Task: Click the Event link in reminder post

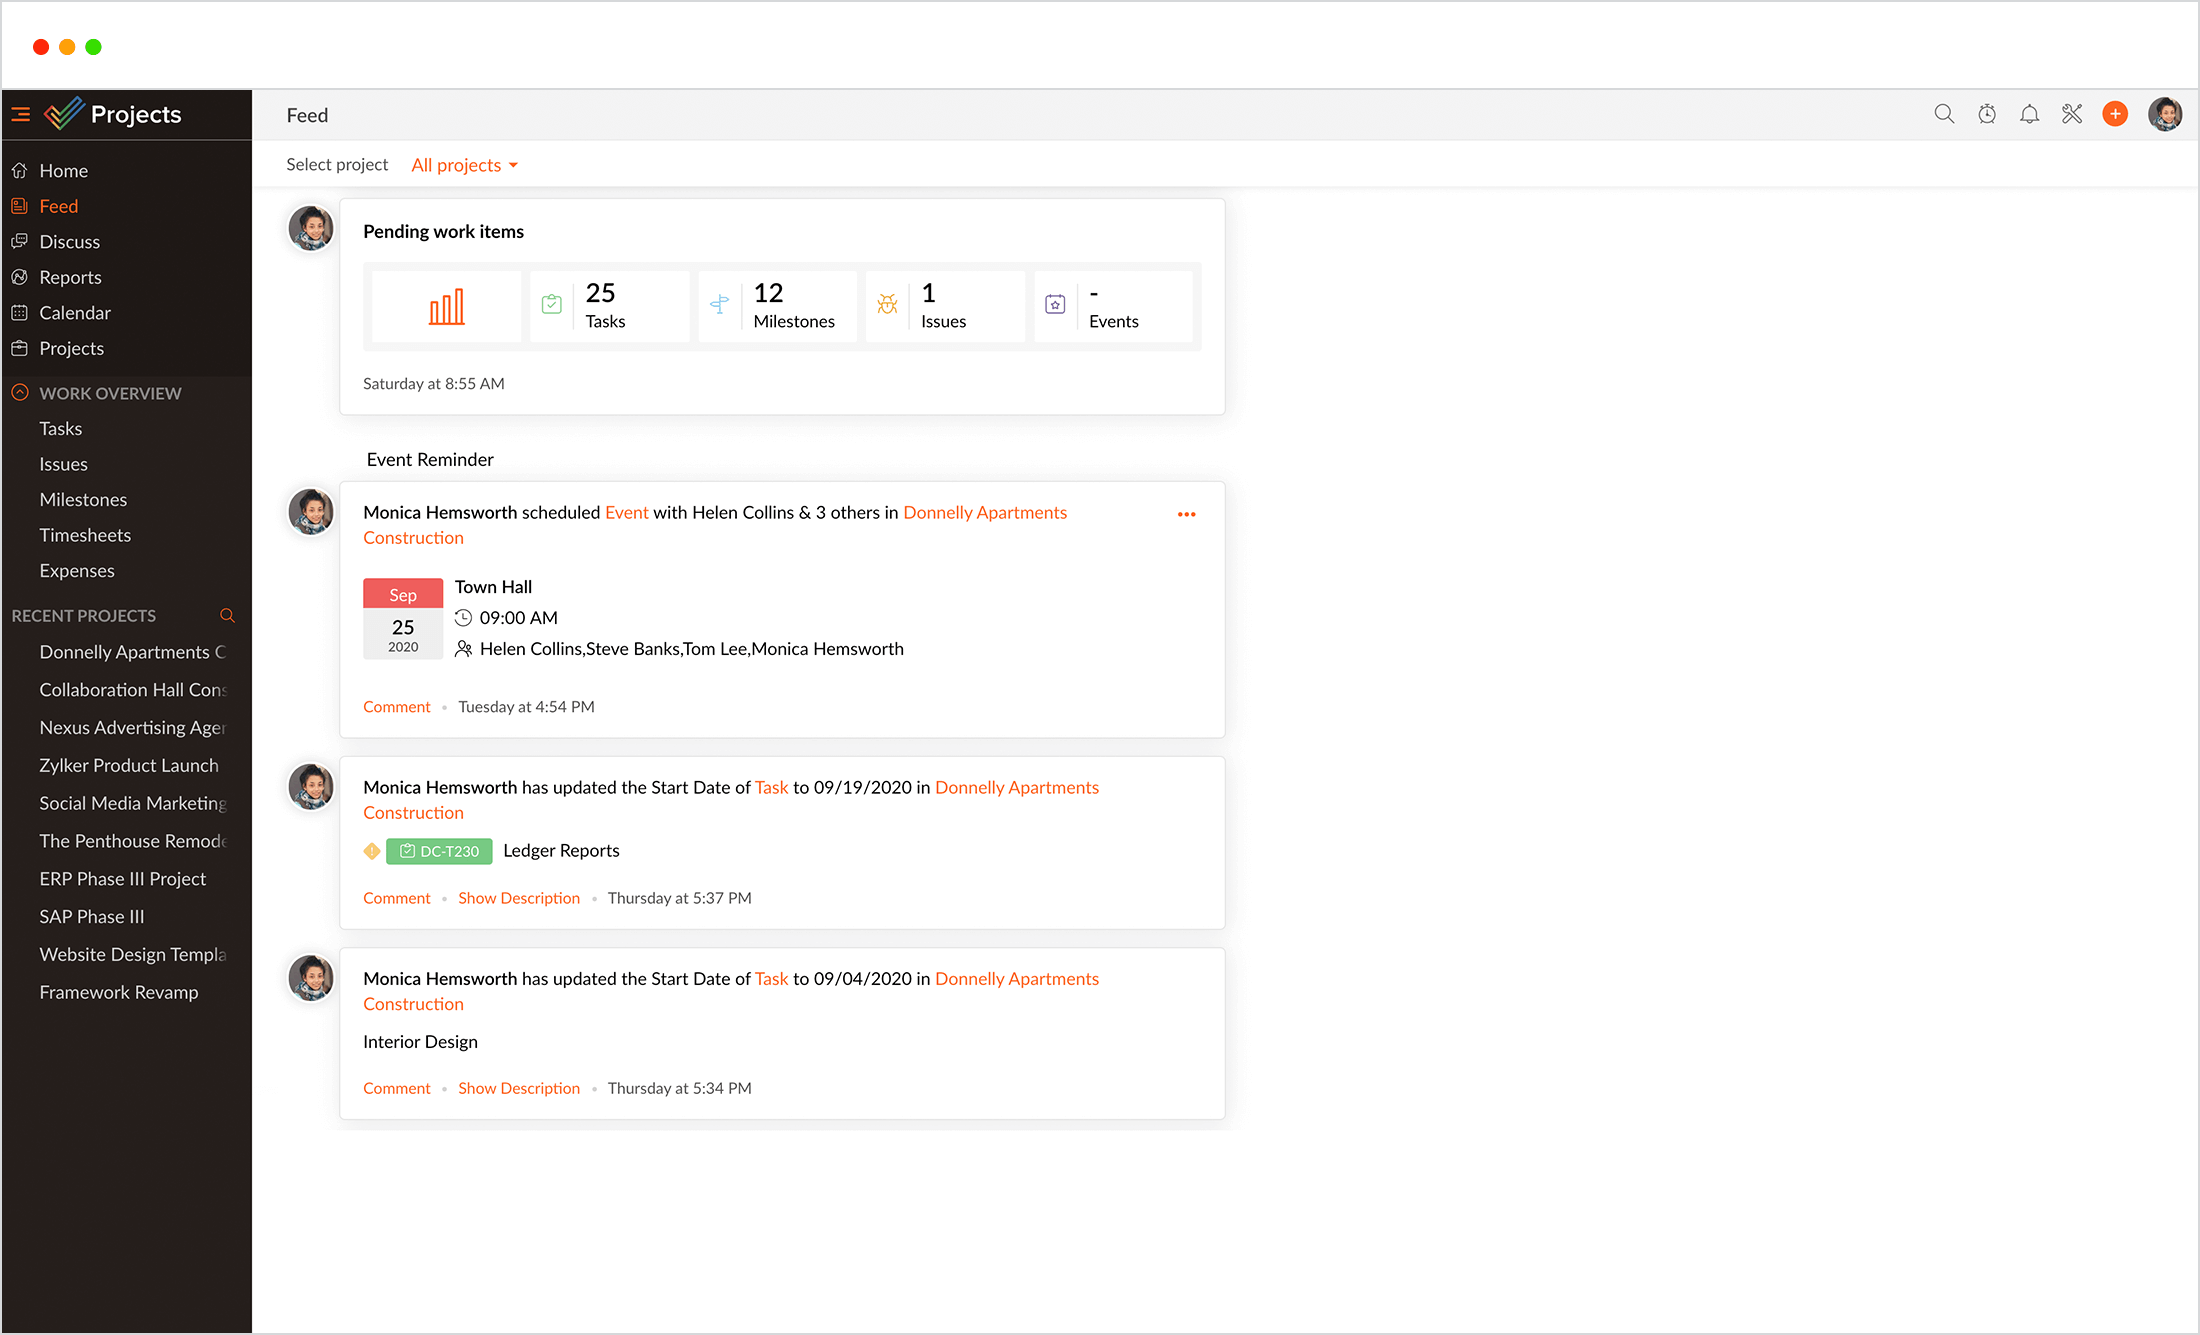Action: (627, 513)
